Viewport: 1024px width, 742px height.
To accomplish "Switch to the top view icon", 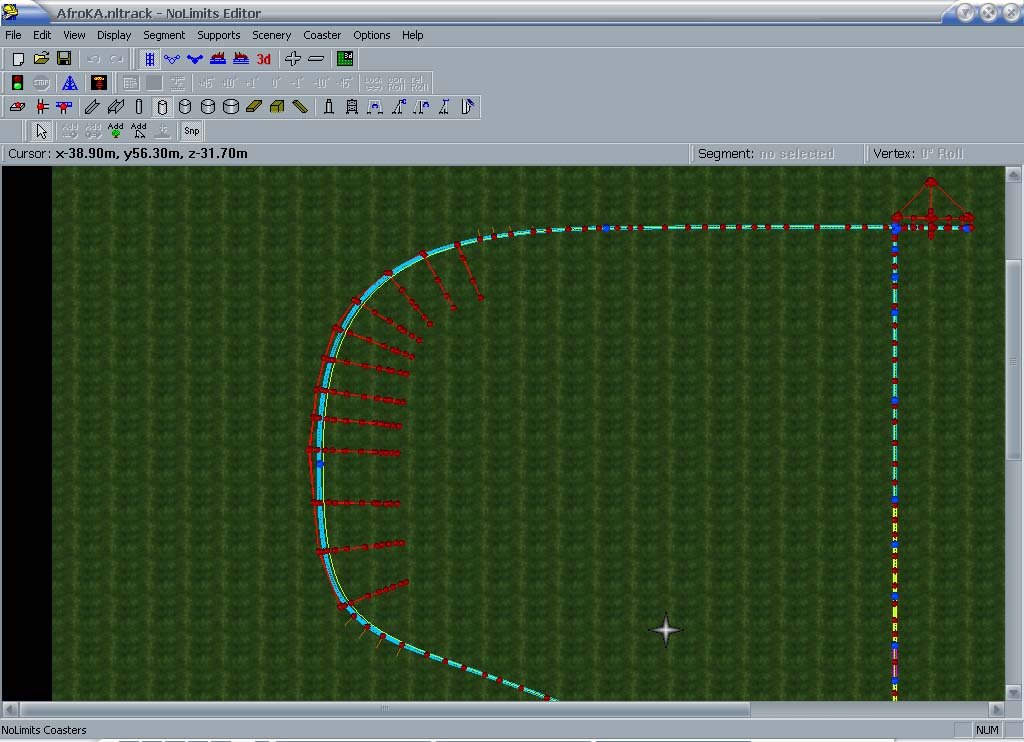I will (x=150, y=59).
